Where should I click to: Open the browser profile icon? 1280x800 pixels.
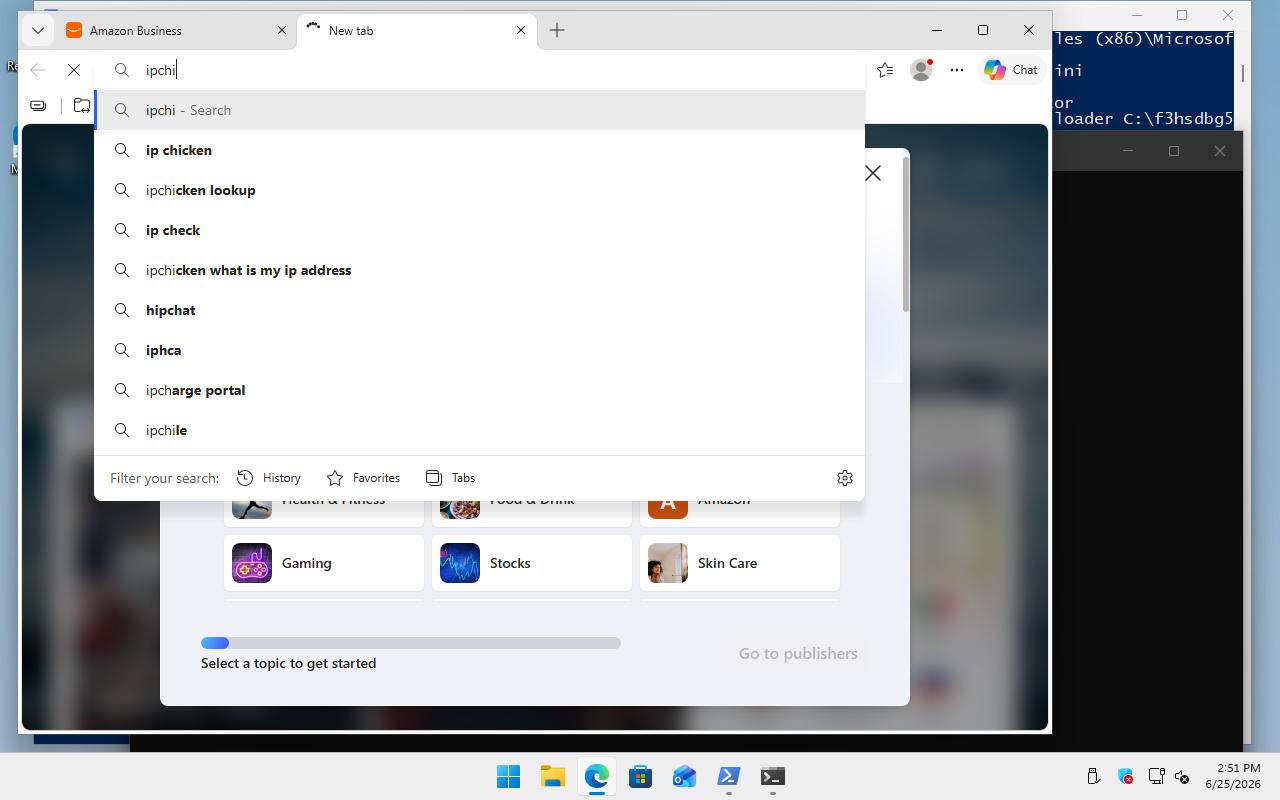click(x=921, y=70)
